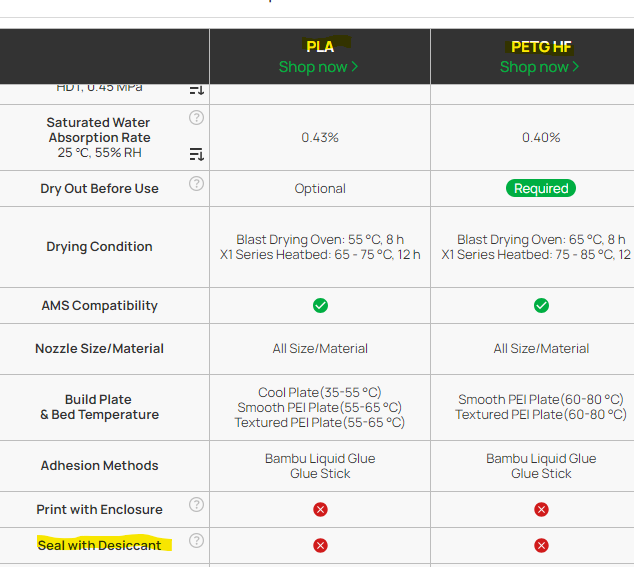
Task: Click help icon beside Saturated Water Absorption Rate
Action: point(196,118)
